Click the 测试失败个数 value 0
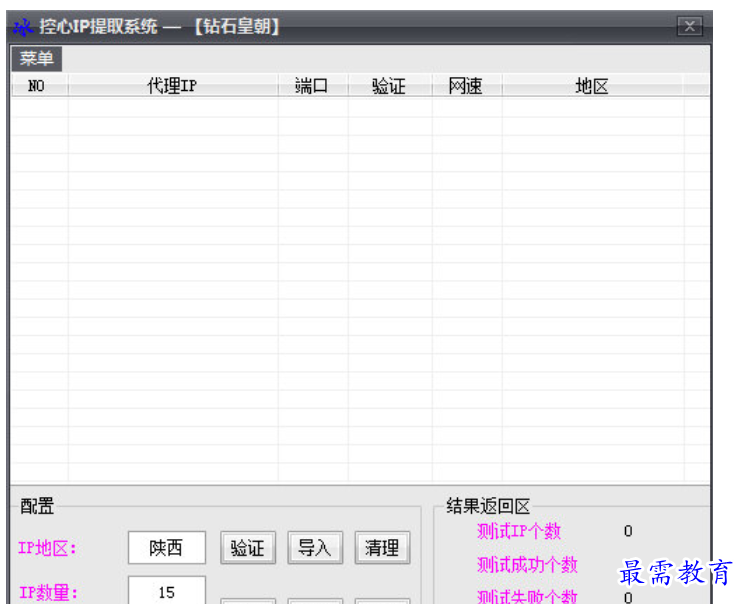The height and width of the screenshot is (604, 741). (628, 597)
